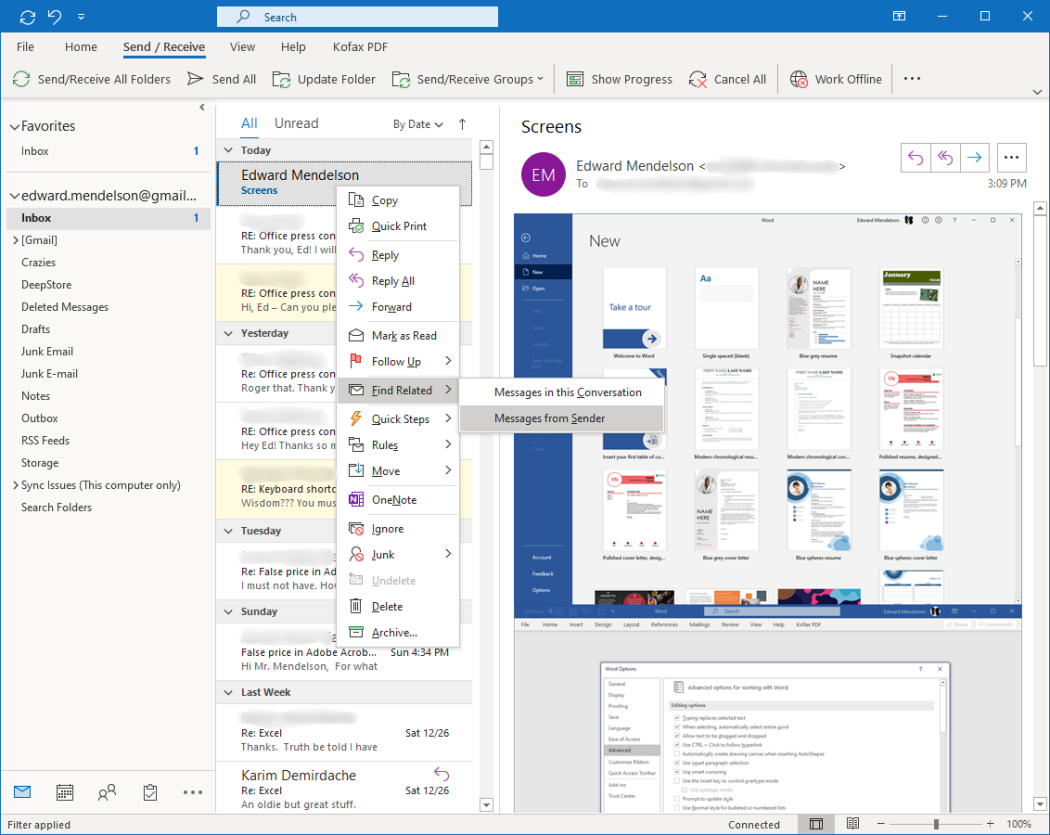Select Reply All in the context menu

[x=398, y=281]
